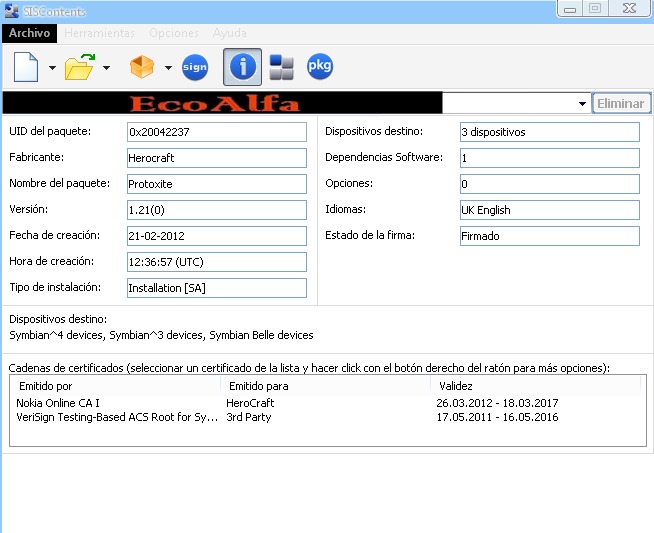This screenshot has width=654, height=533.
Task: Open the Ayuda menu
Action: point(229,33)
